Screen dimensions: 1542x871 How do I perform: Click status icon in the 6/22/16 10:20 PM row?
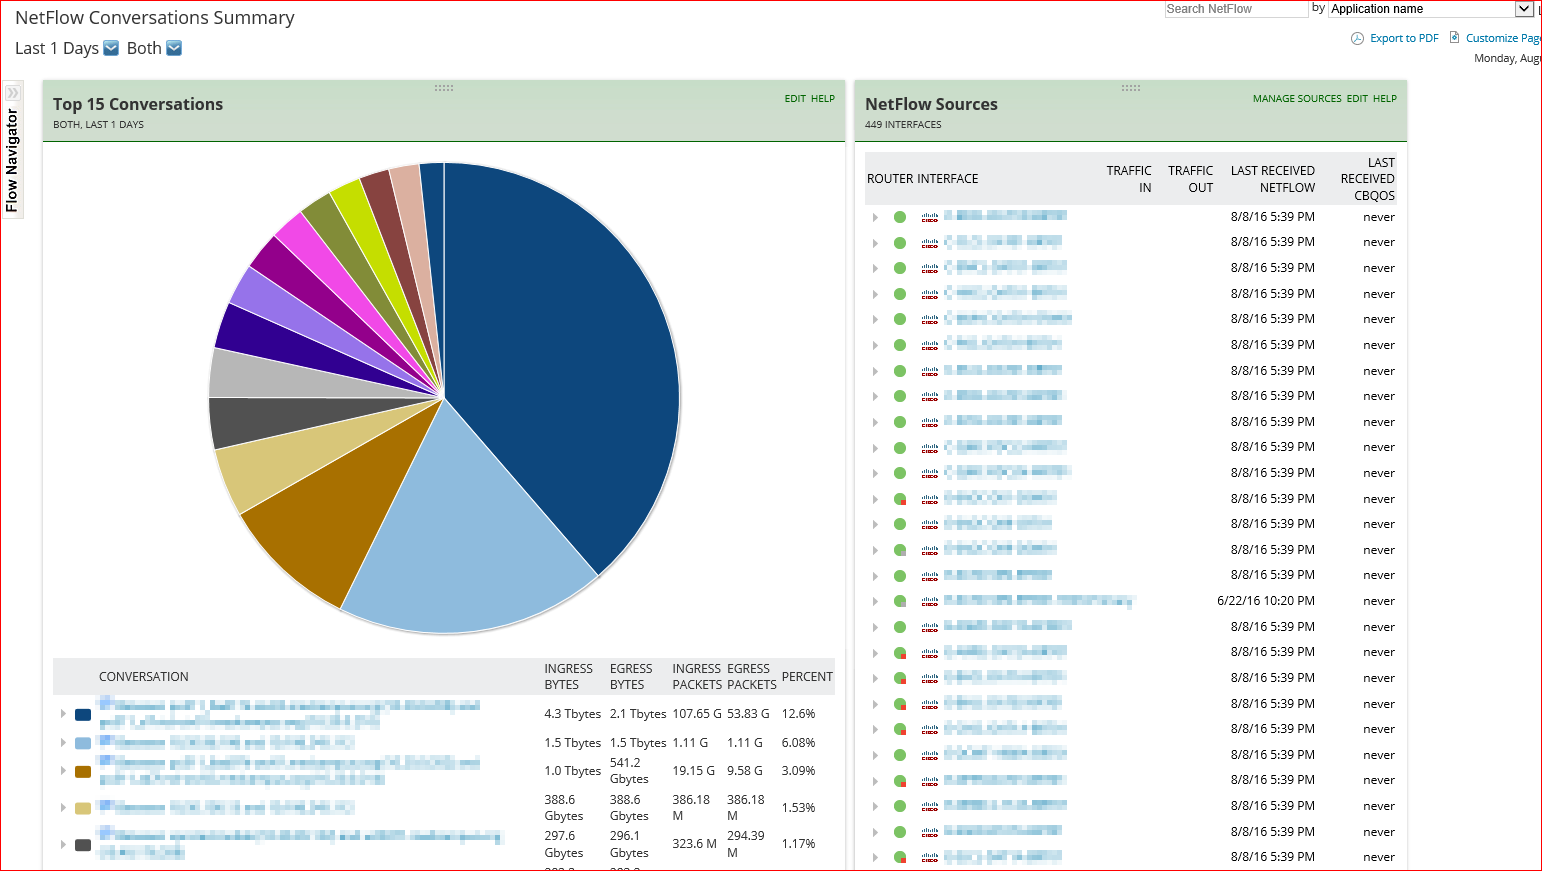900,602
